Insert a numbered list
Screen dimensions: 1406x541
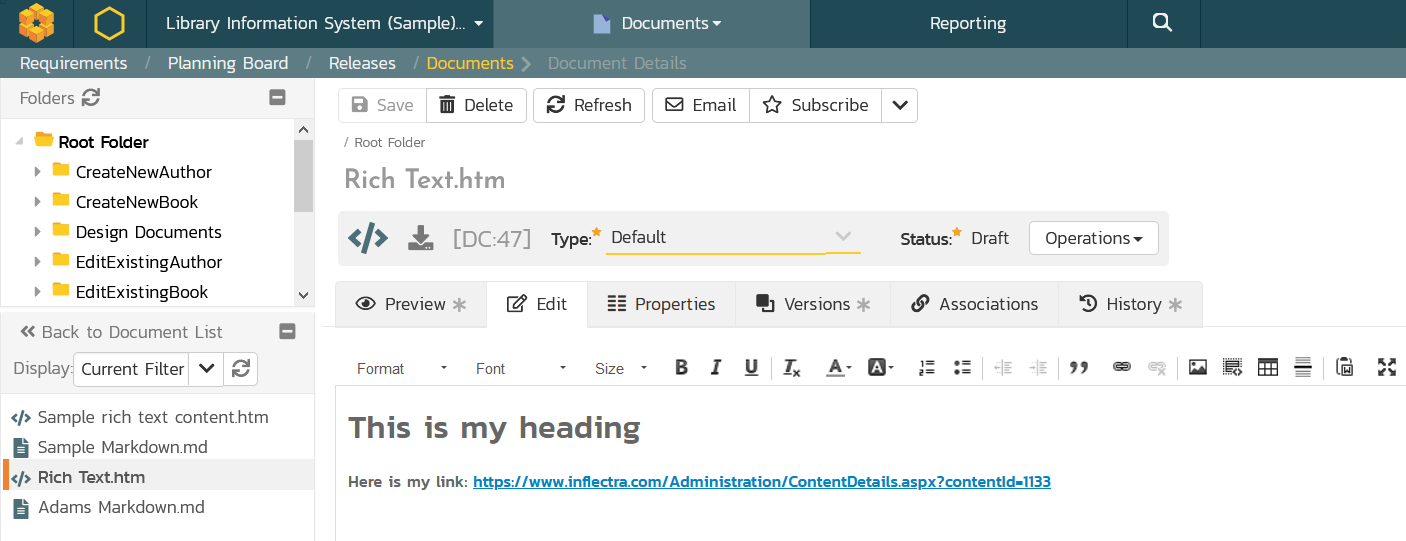[x=927, y=368]
